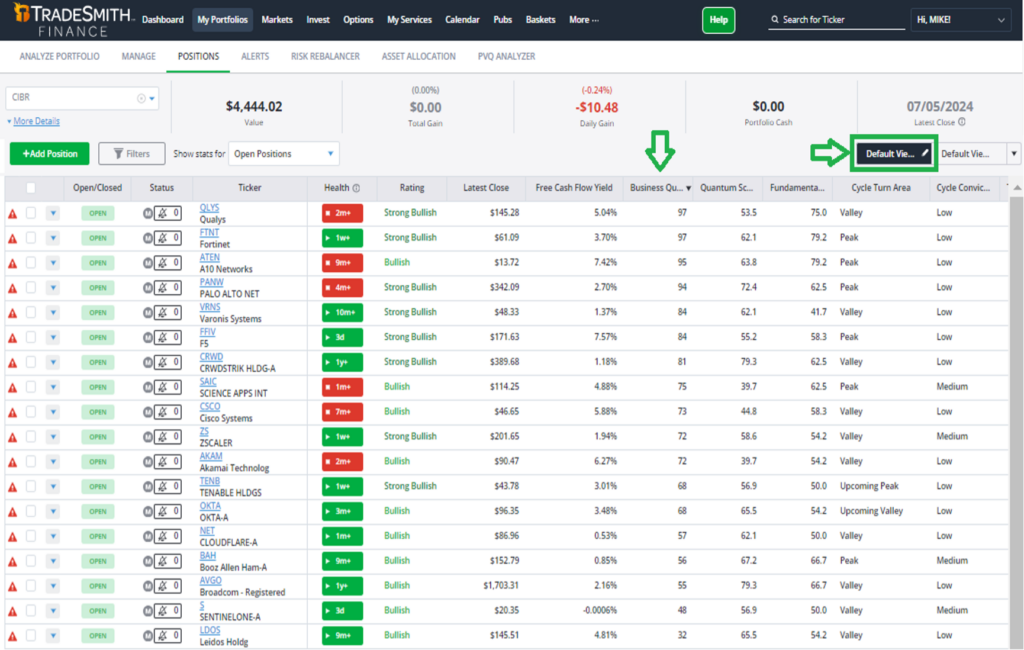Click the search magnifier icon
The height and width of the screenshot is (650, 1024).
[775, 20]
